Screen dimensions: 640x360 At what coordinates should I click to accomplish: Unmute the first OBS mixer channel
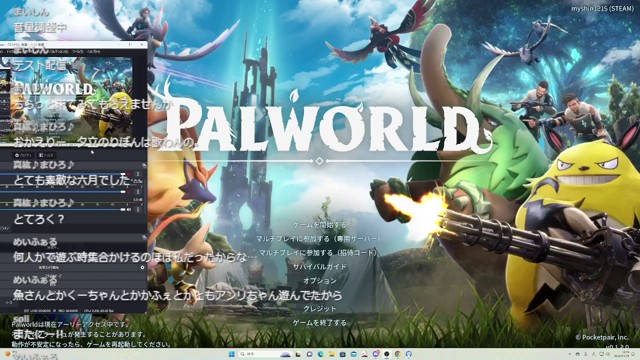click(x=129, y=174)
